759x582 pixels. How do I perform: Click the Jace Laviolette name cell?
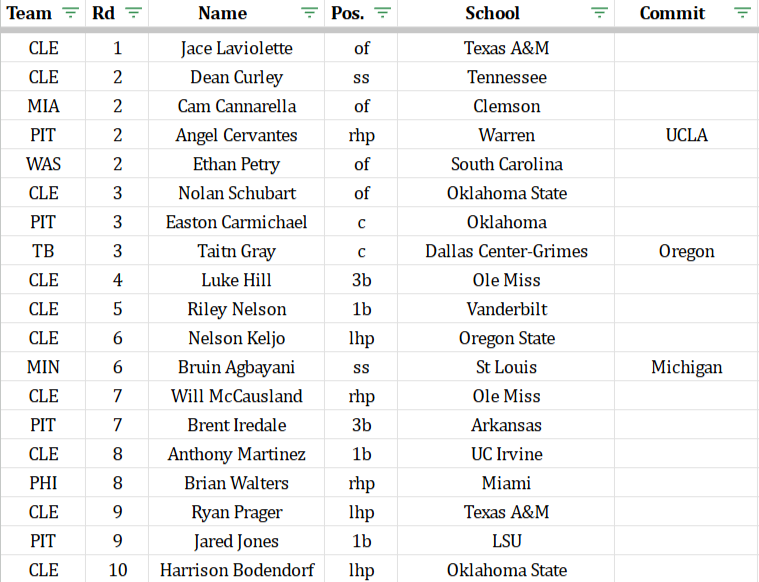236,48
